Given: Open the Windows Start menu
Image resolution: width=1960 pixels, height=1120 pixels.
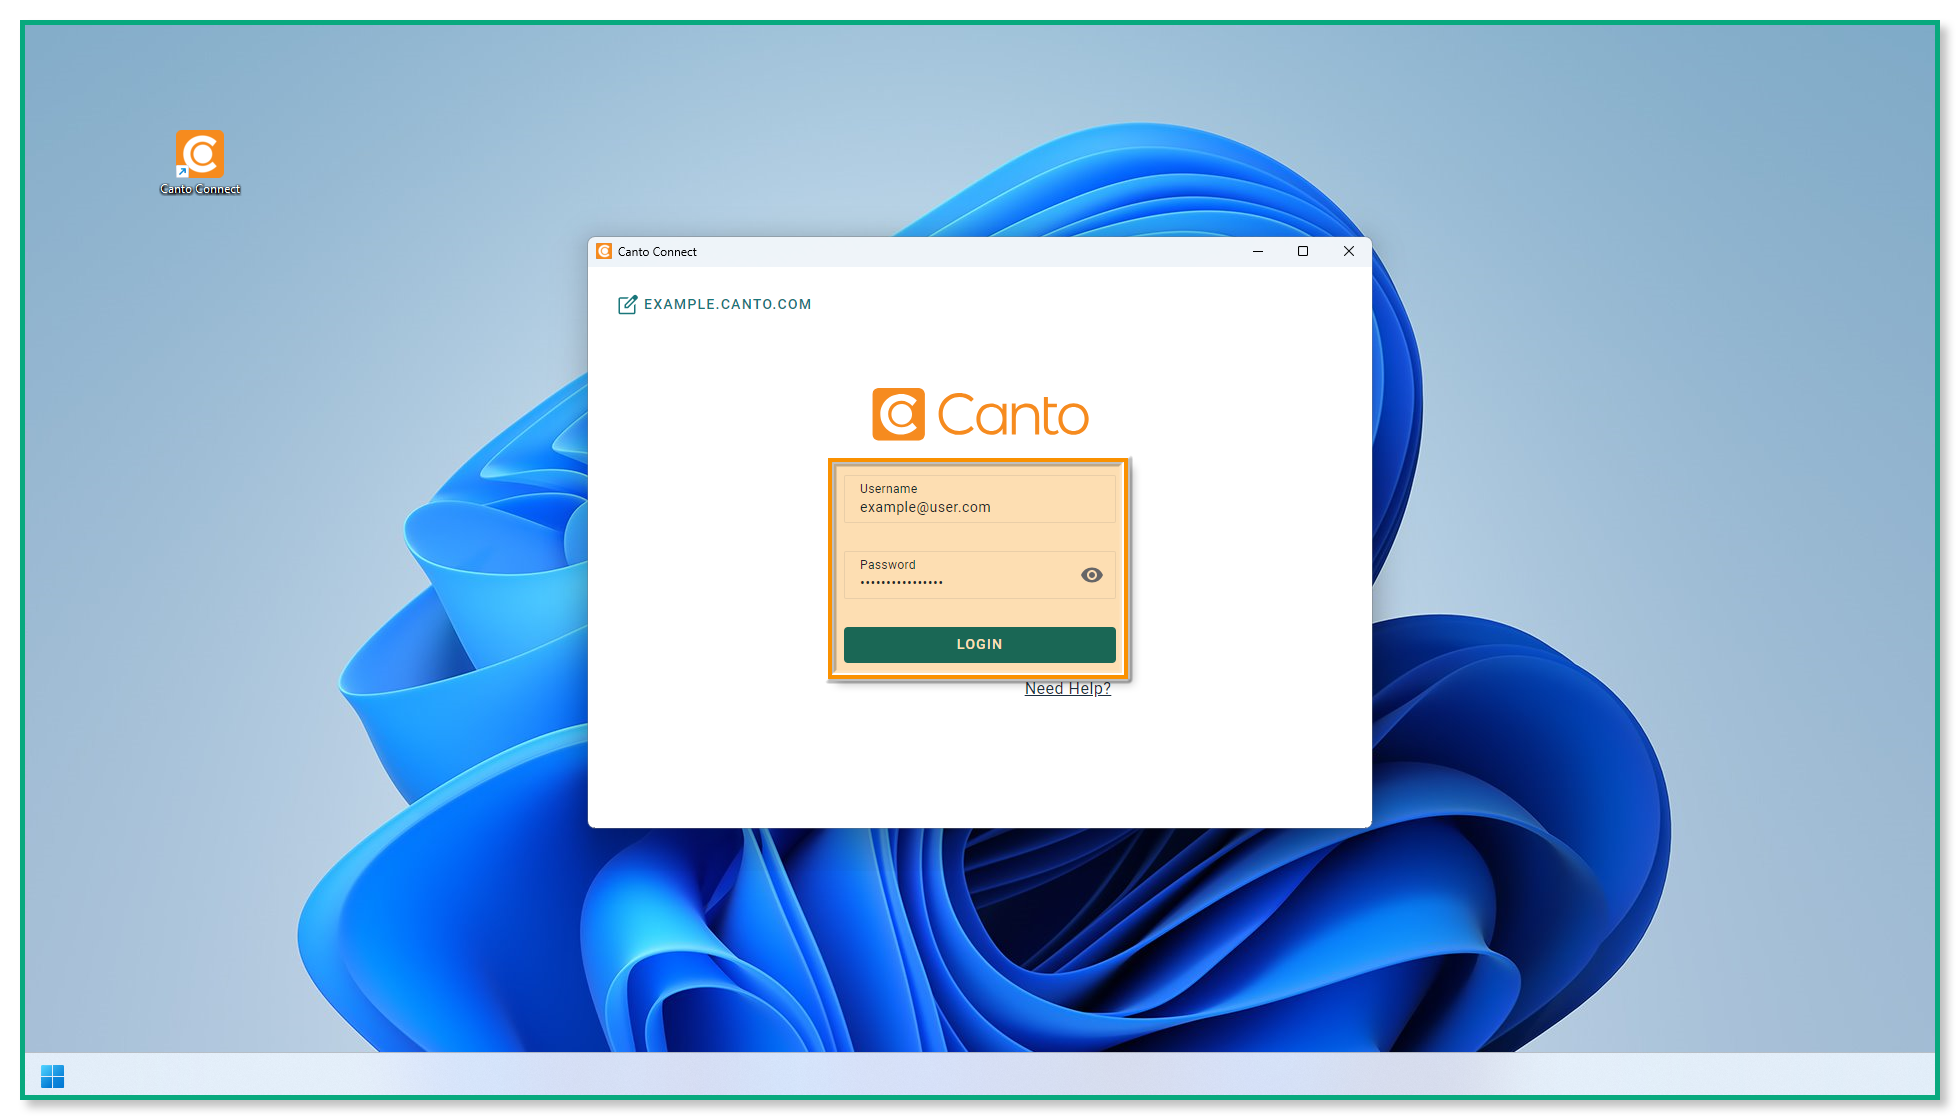Looking at the screenshot, I should (x=54, y=1076).
